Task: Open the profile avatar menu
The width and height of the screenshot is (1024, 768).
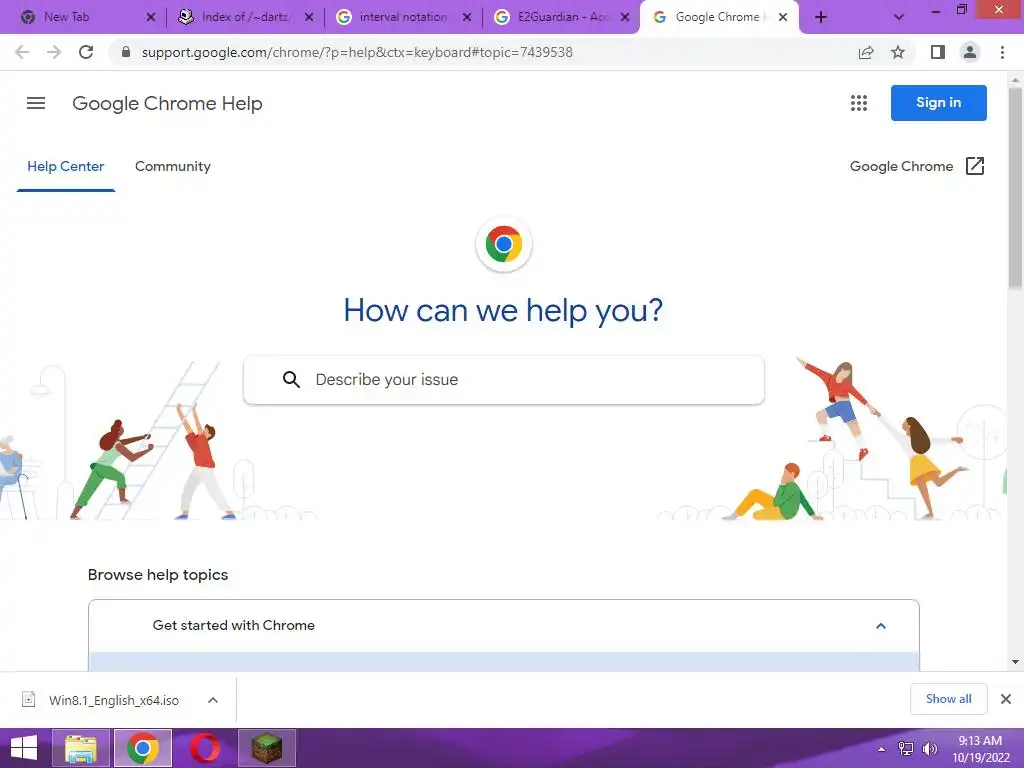Action: (x=970, y=52)
